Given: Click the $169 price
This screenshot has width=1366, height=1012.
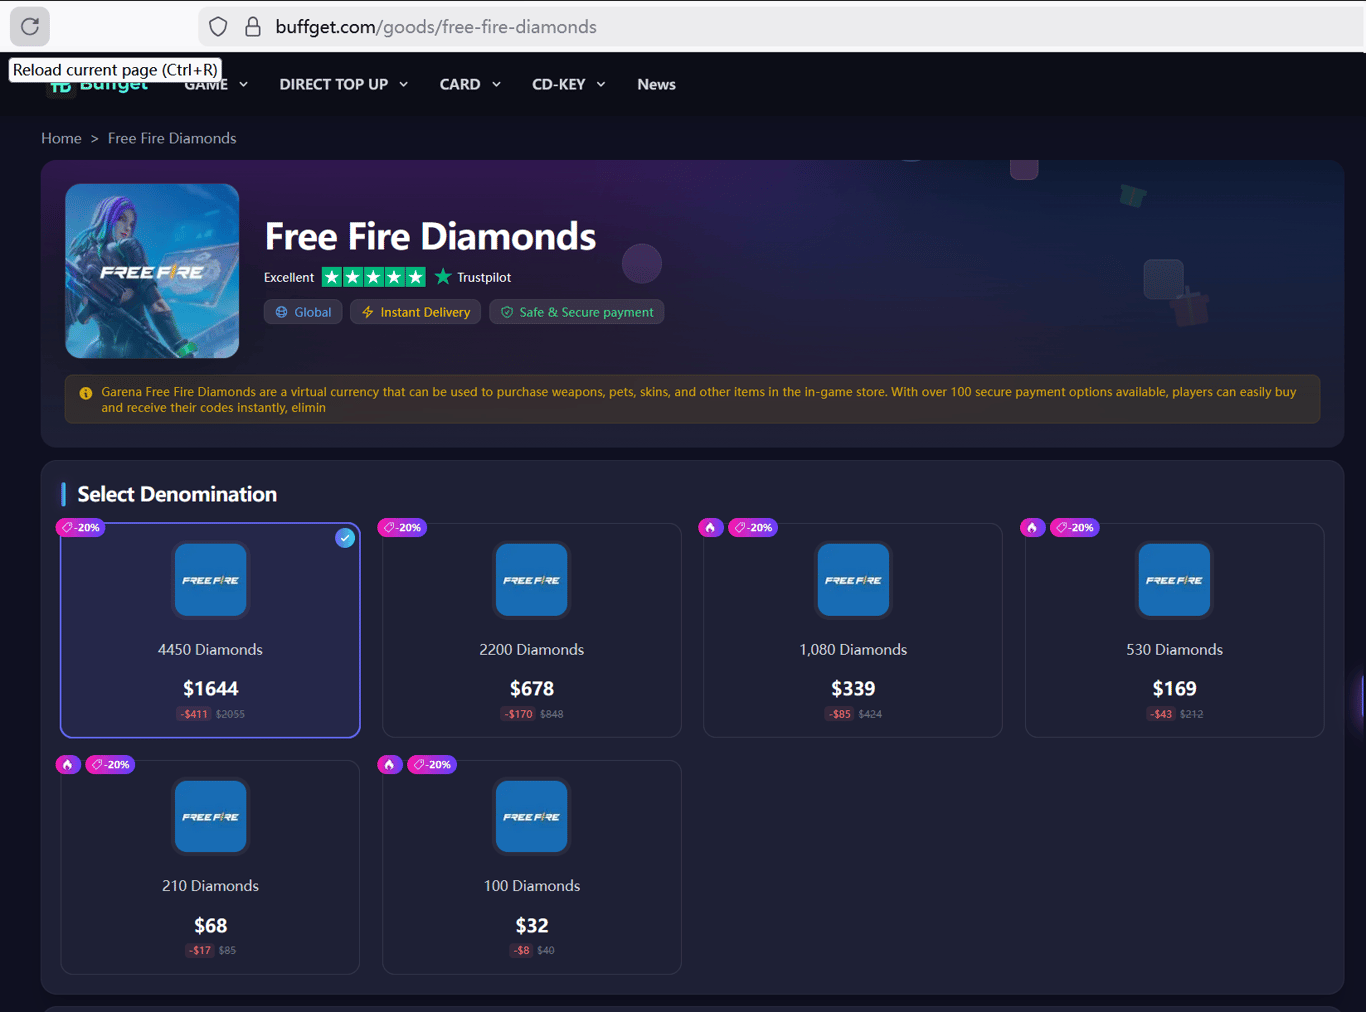Looking at the screenshot, I should tap(1175, 689).
